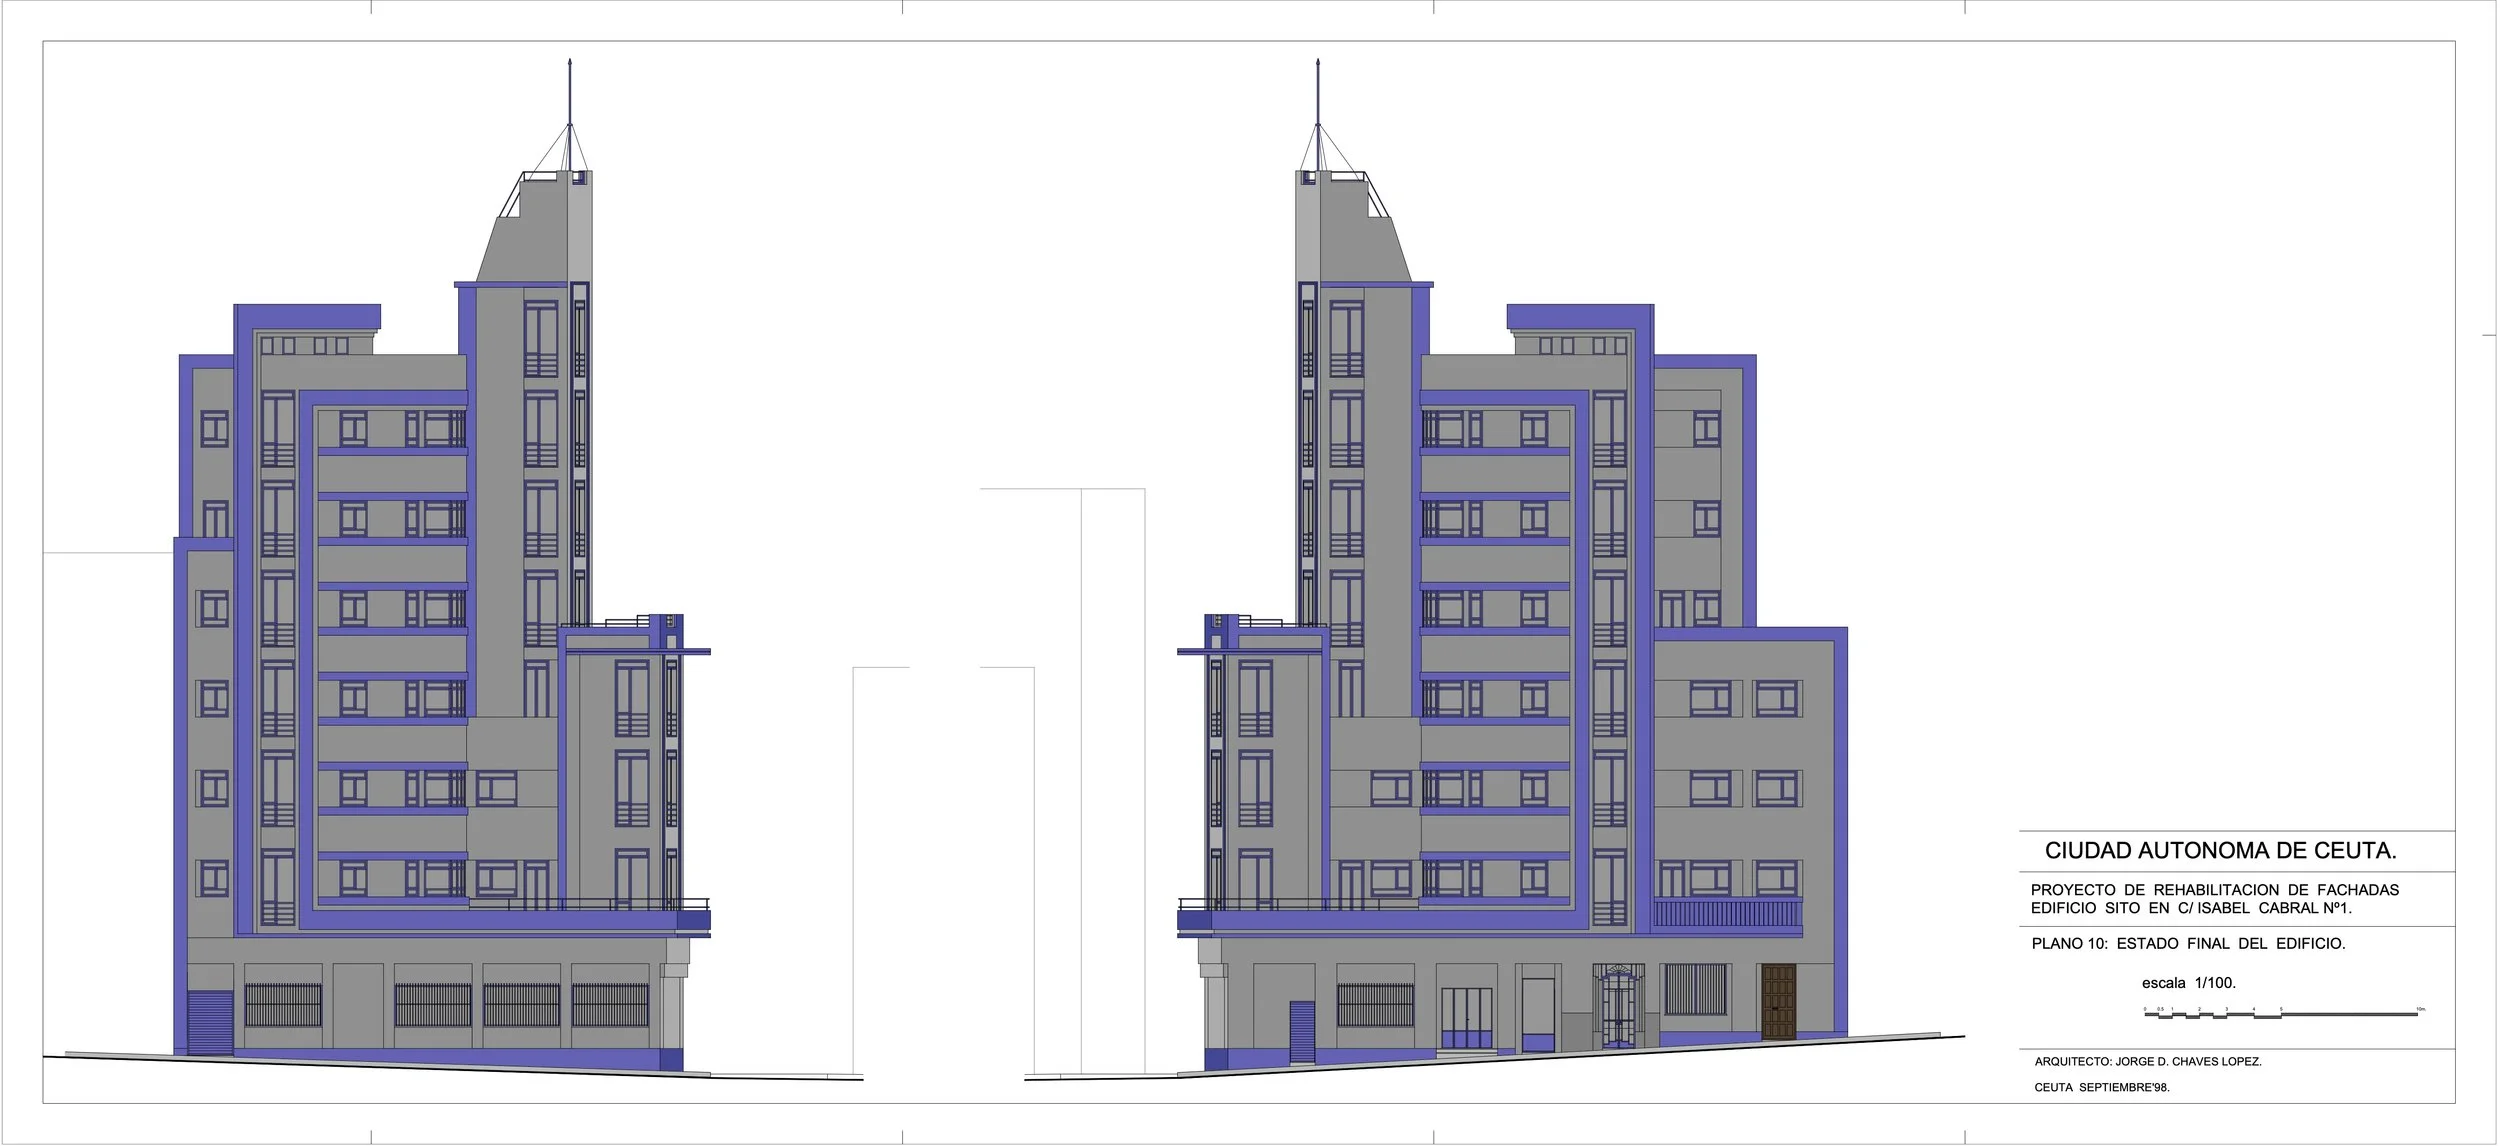
Task: Click the 'ARQUITECTO: JORGE D. CHAVES LOPEZ.' line
Action: pos(2147,1061)
